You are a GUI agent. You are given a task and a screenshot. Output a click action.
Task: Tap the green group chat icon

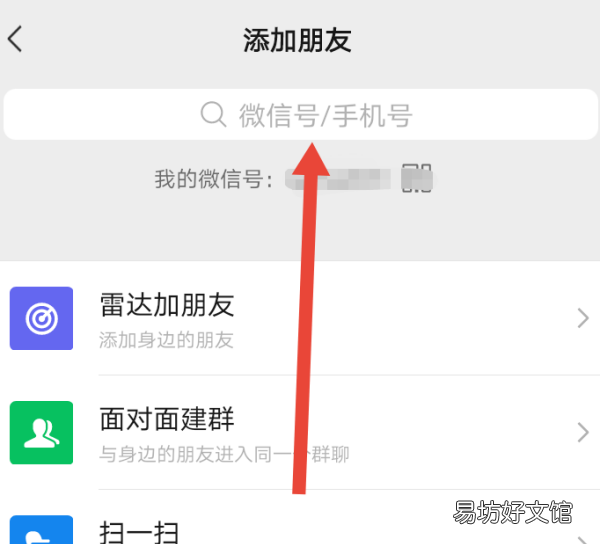pyautogui.click(x=41, y=433)
